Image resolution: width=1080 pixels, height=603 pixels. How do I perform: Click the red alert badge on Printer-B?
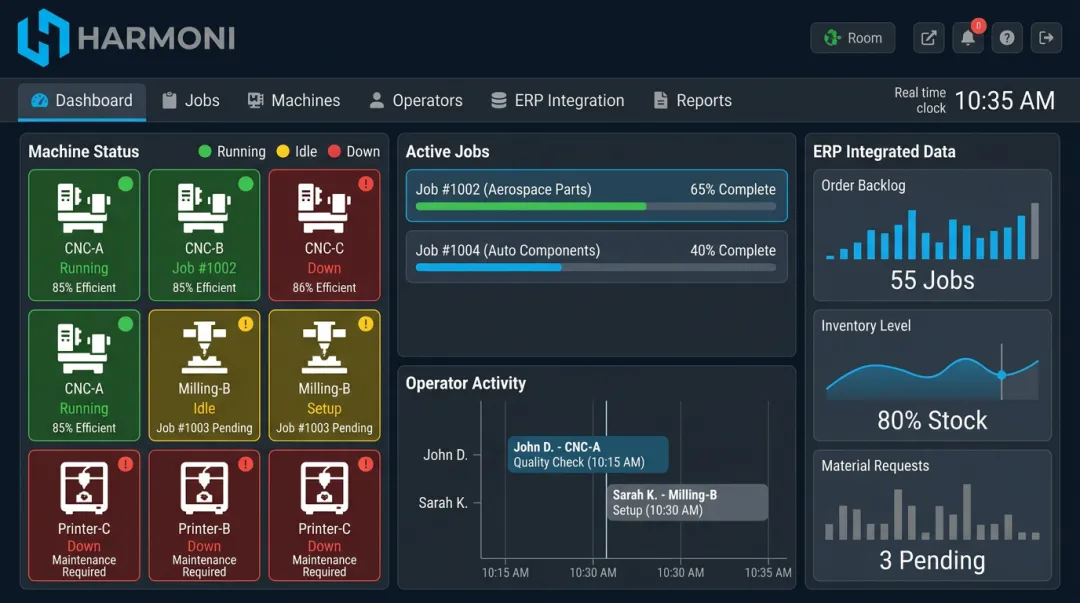[246, 464]
